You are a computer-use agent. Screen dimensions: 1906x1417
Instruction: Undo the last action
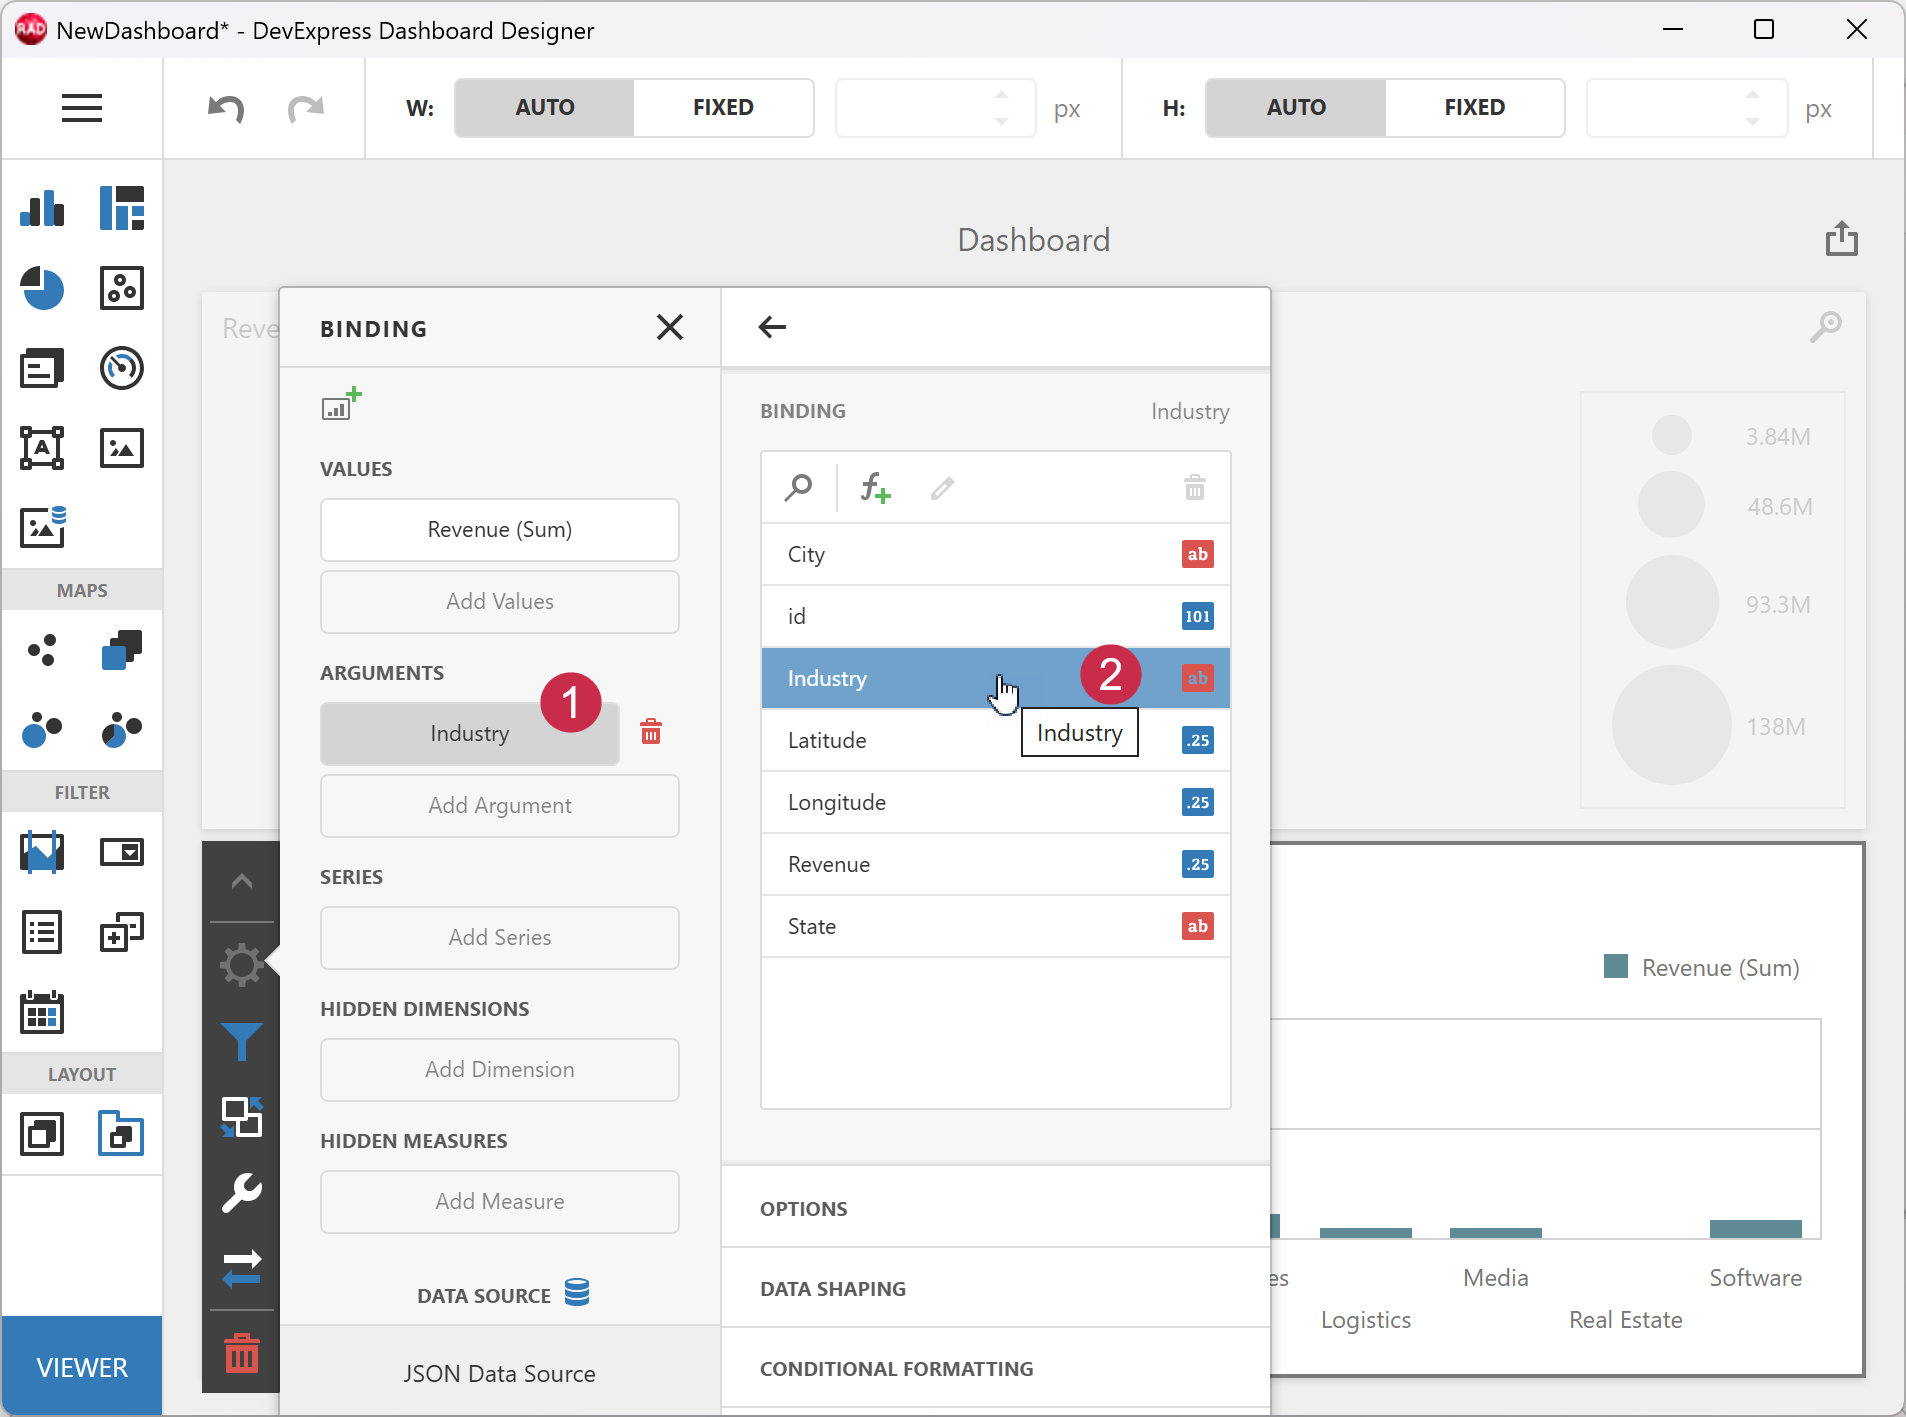(x=226, y=108)
